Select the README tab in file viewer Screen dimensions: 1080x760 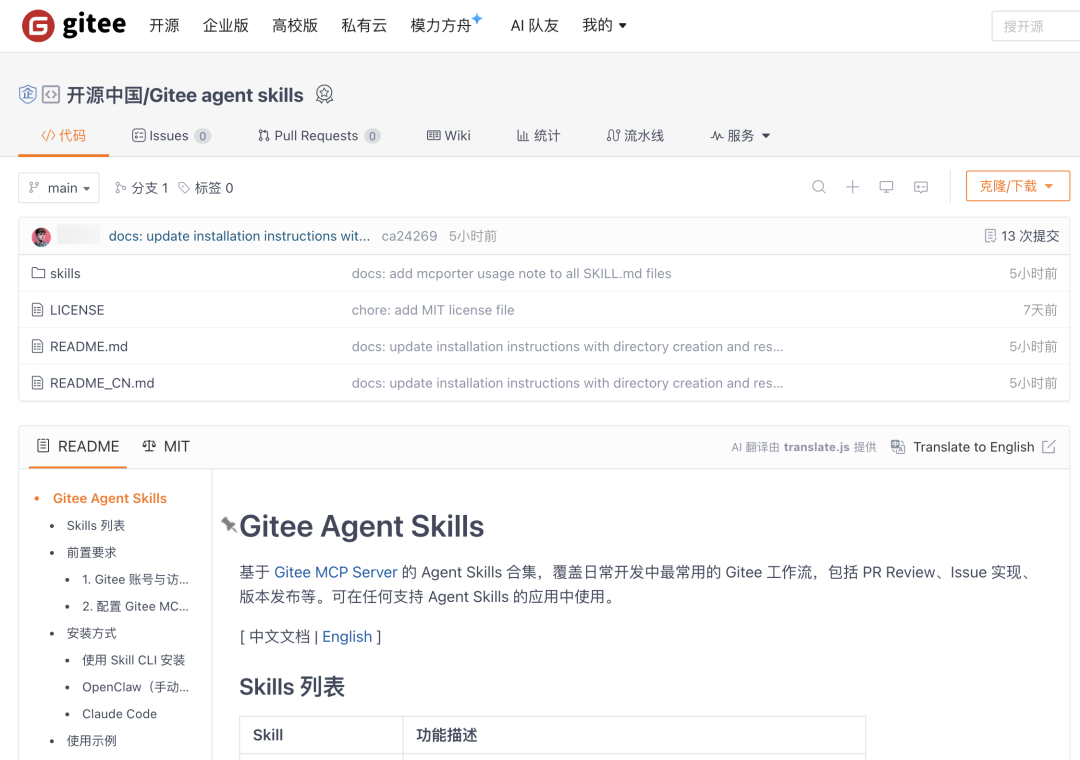78,446
